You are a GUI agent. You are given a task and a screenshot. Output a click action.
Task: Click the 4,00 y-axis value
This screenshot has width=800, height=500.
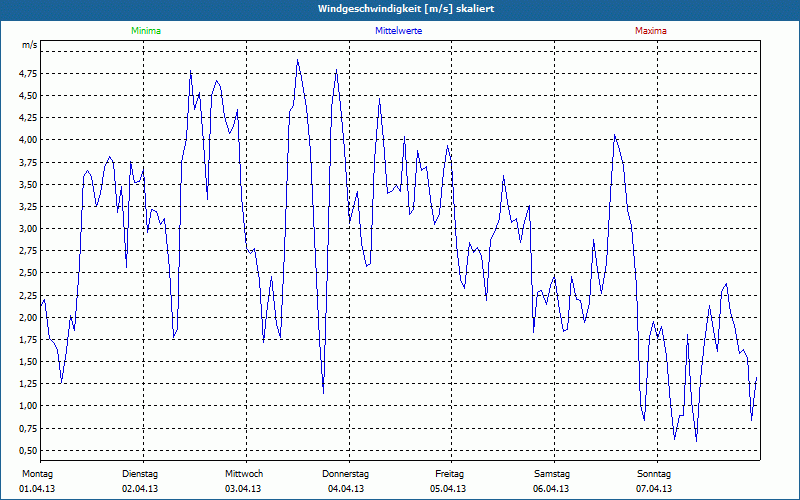click(x=29, y=140)
